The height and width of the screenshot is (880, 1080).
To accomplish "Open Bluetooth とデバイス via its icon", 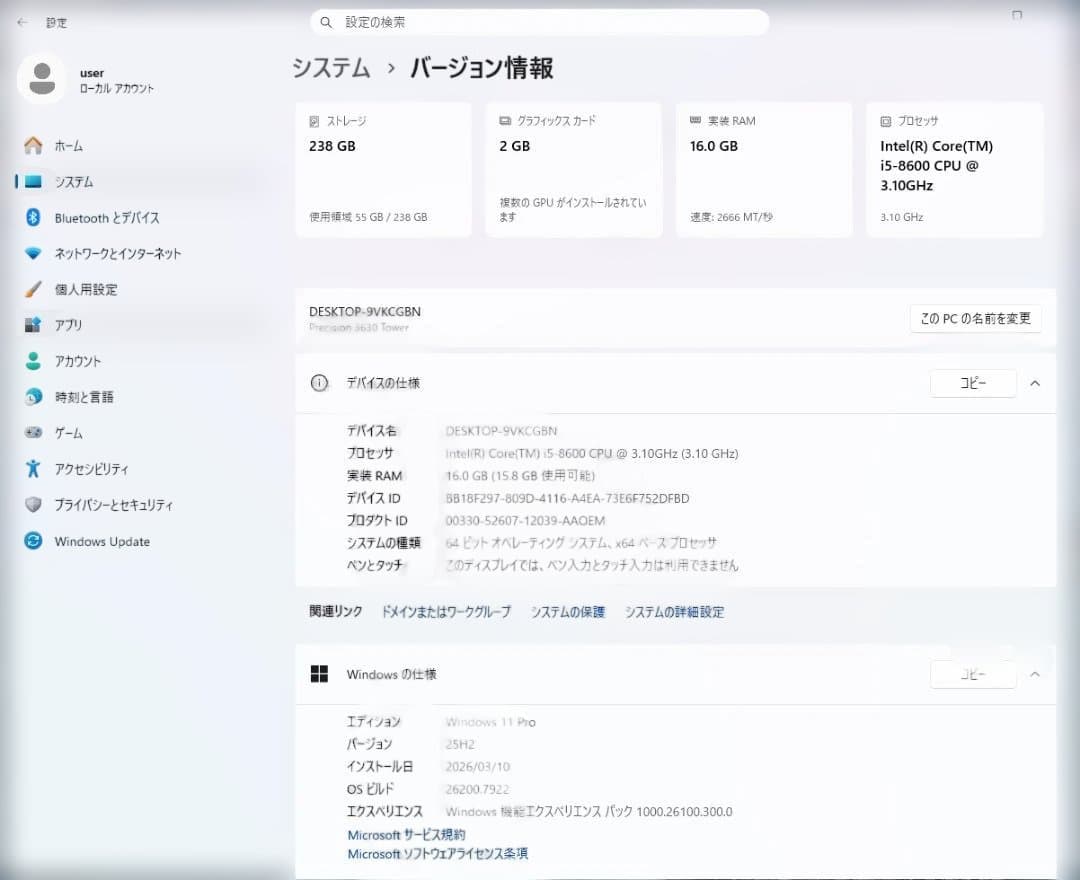I will (33, 218).
